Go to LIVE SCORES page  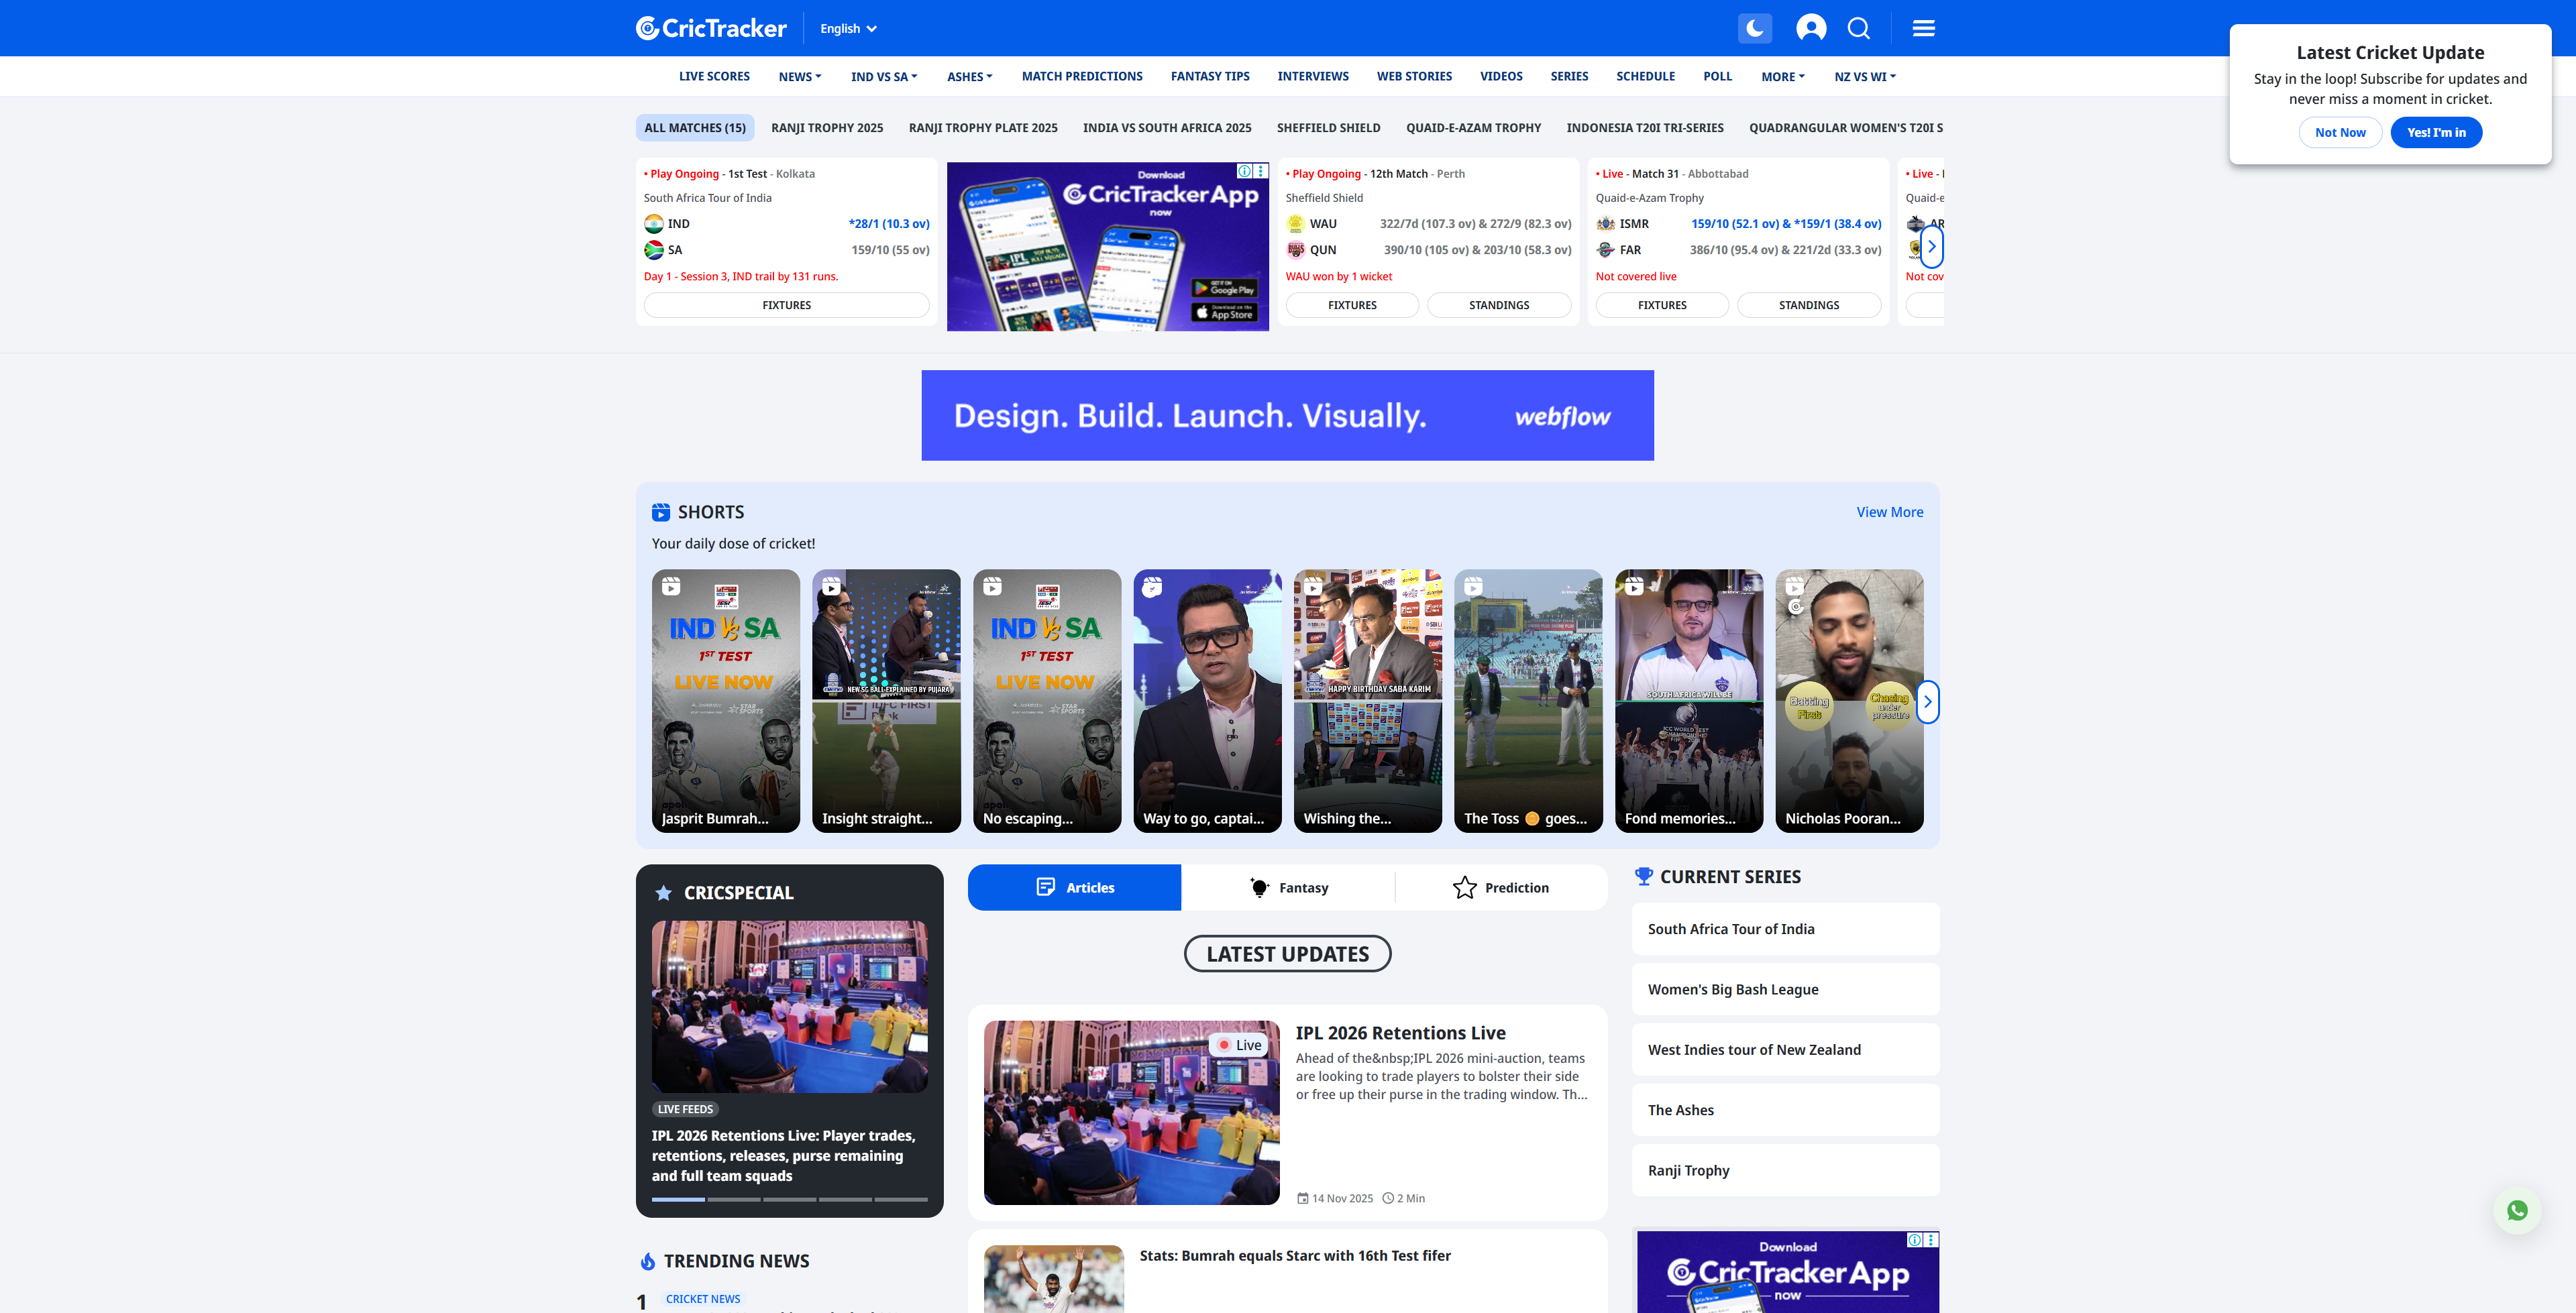tap(714, 77)
